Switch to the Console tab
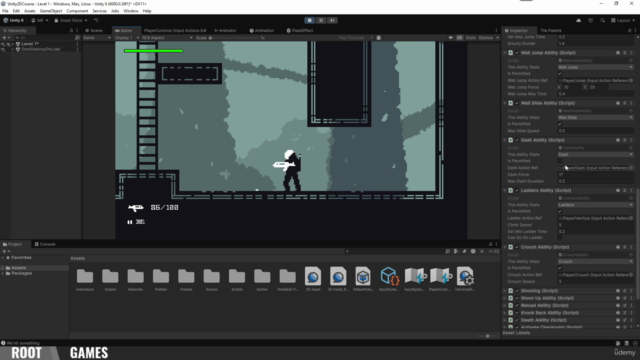 (45, 244)
